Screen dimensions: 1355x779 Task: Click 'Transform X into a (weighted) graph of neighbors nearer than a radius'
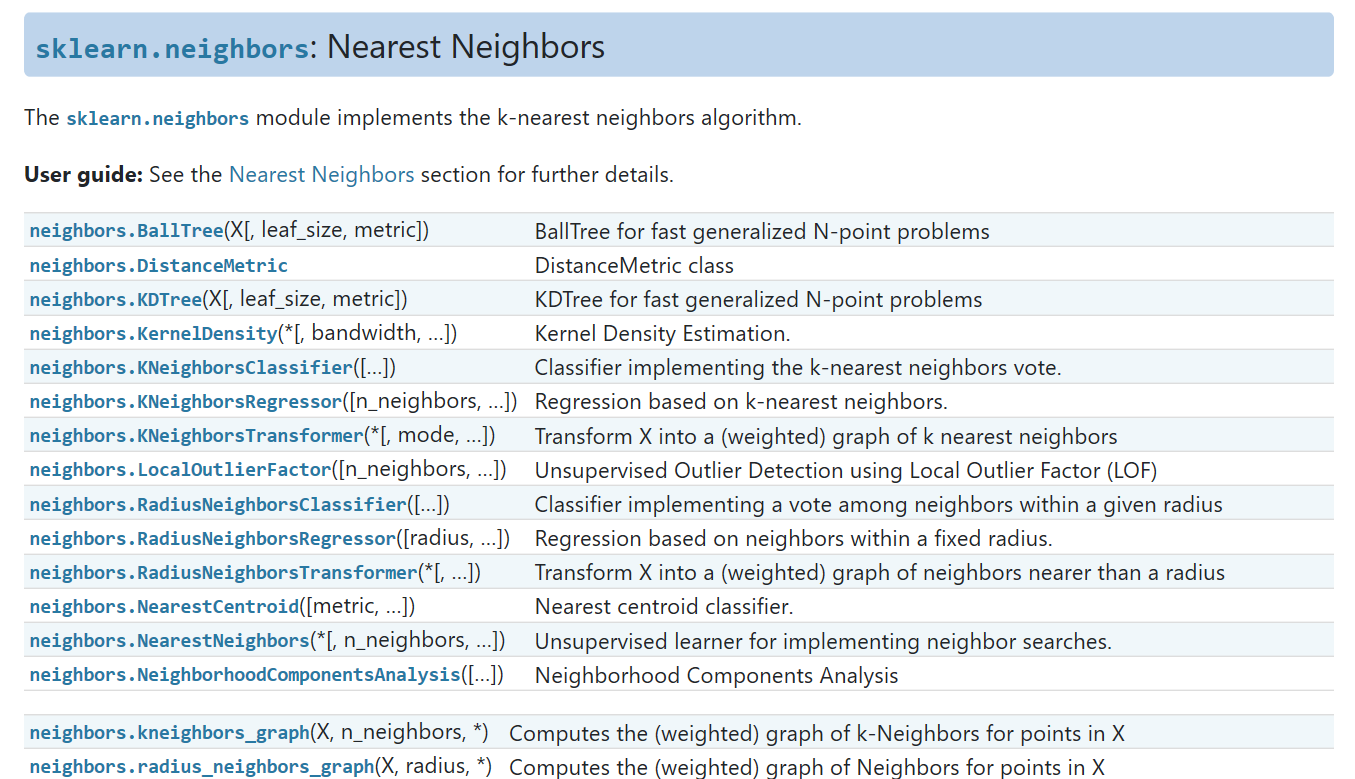[880, 572]
